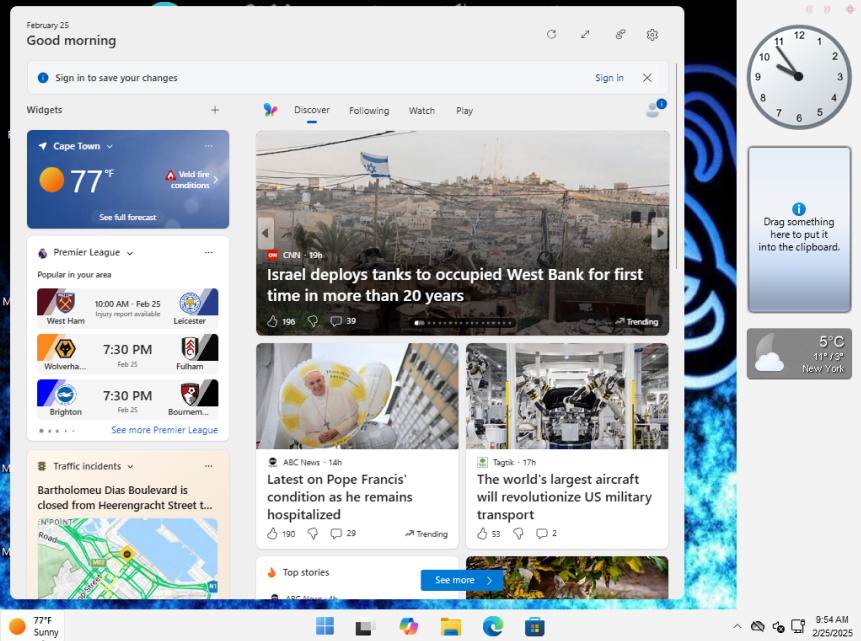This screenshot has height=641, width=861.
Task: Go to next headline slide
Action: click(660, 233)
